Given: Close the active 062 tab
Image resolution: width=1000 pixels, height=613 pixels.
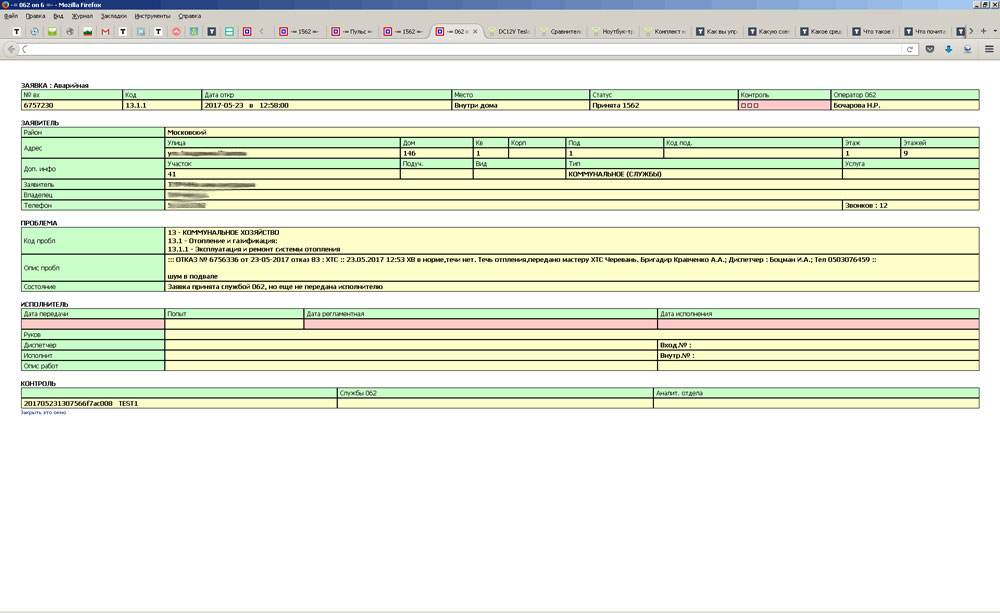Looking at the screenshot, I should point(474,32).
